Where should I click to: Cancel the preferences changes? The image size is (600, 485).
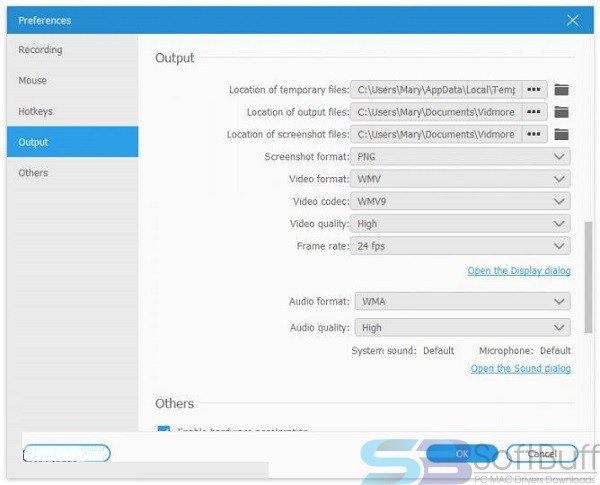coord(542,454)
